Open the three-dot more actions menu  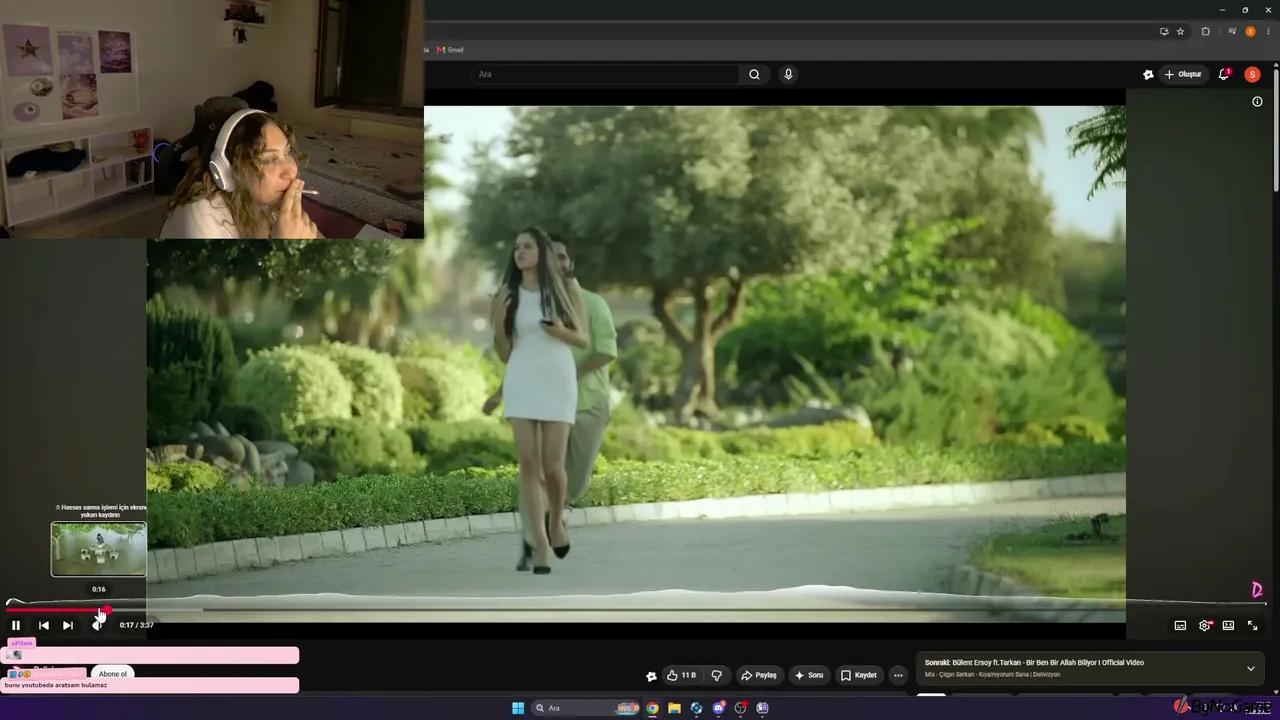(x=898, y=675)
